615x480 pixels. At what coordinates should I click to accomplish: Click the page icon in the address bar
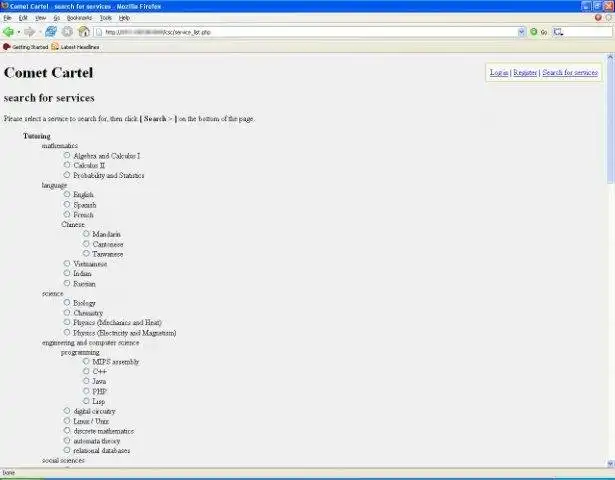(x=99, y=32)
